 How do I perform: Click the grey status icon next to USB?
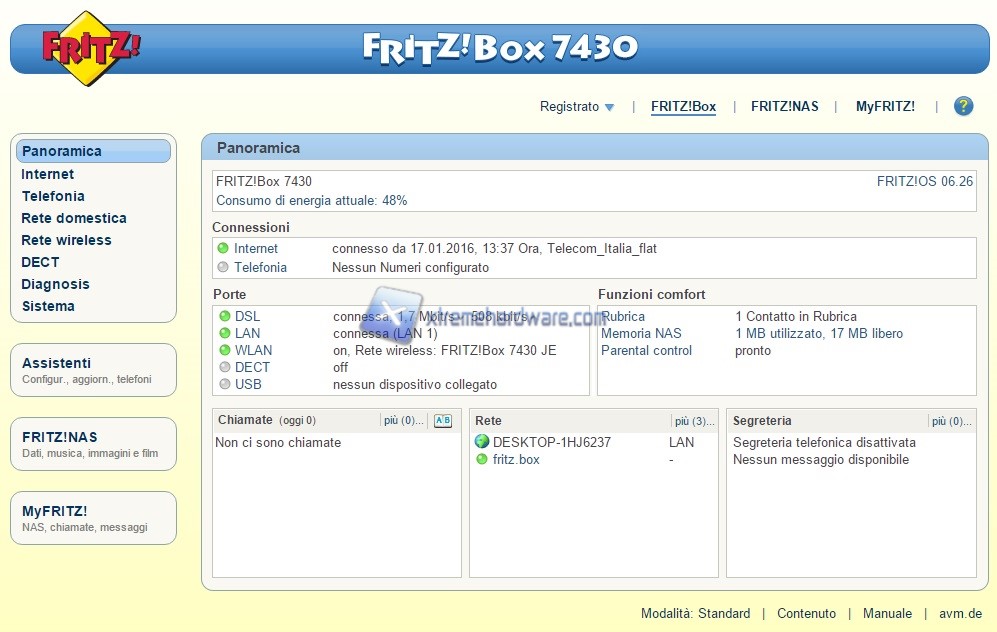[224, 385]
